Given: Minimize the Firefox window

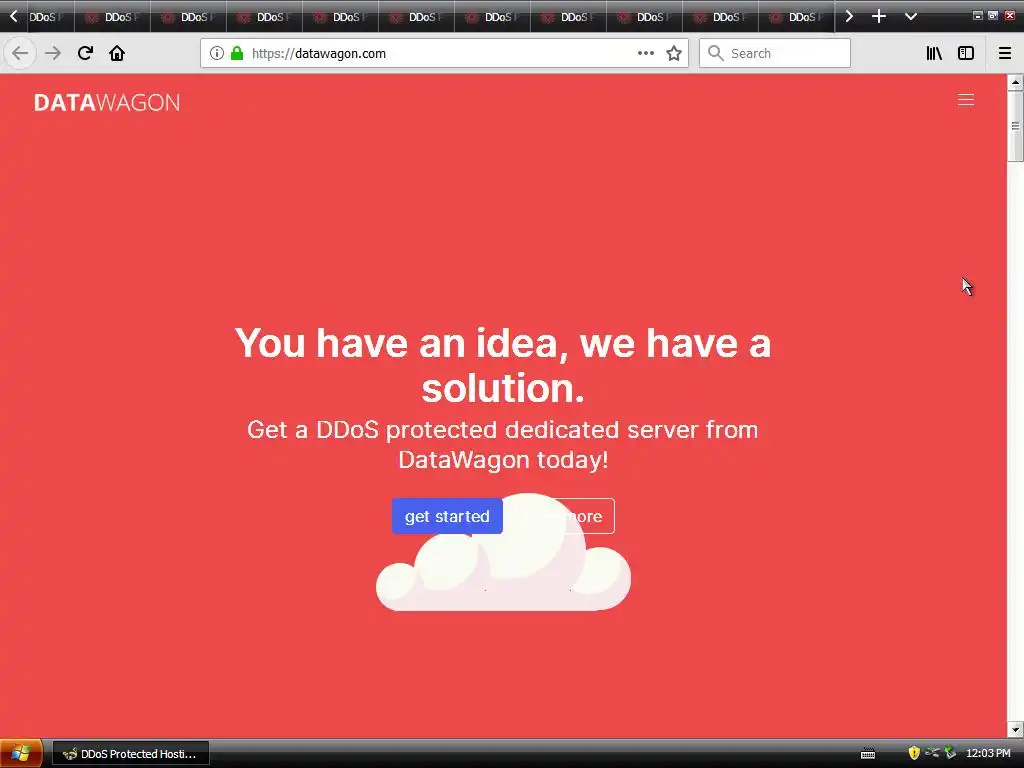Looking at the screenshot, I should tap(978, 15).
